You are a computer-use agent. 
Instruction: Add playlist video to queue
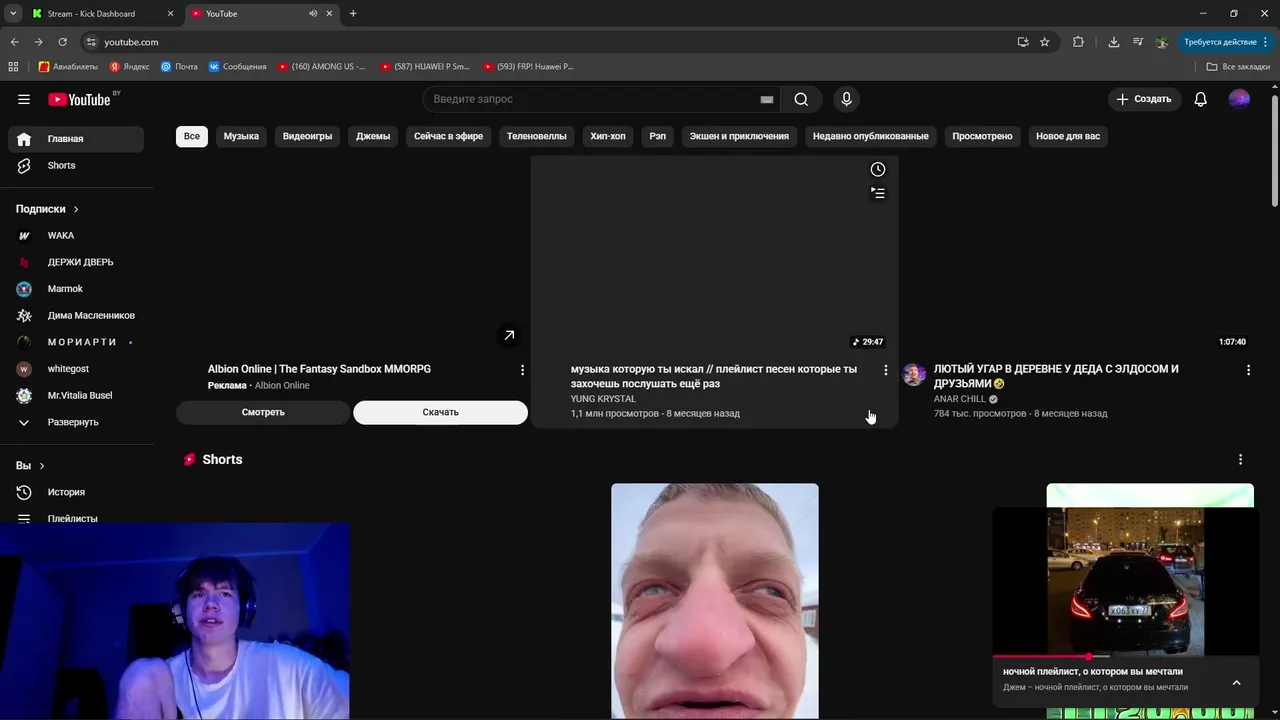pyautogui.click(x=878, y=193)
